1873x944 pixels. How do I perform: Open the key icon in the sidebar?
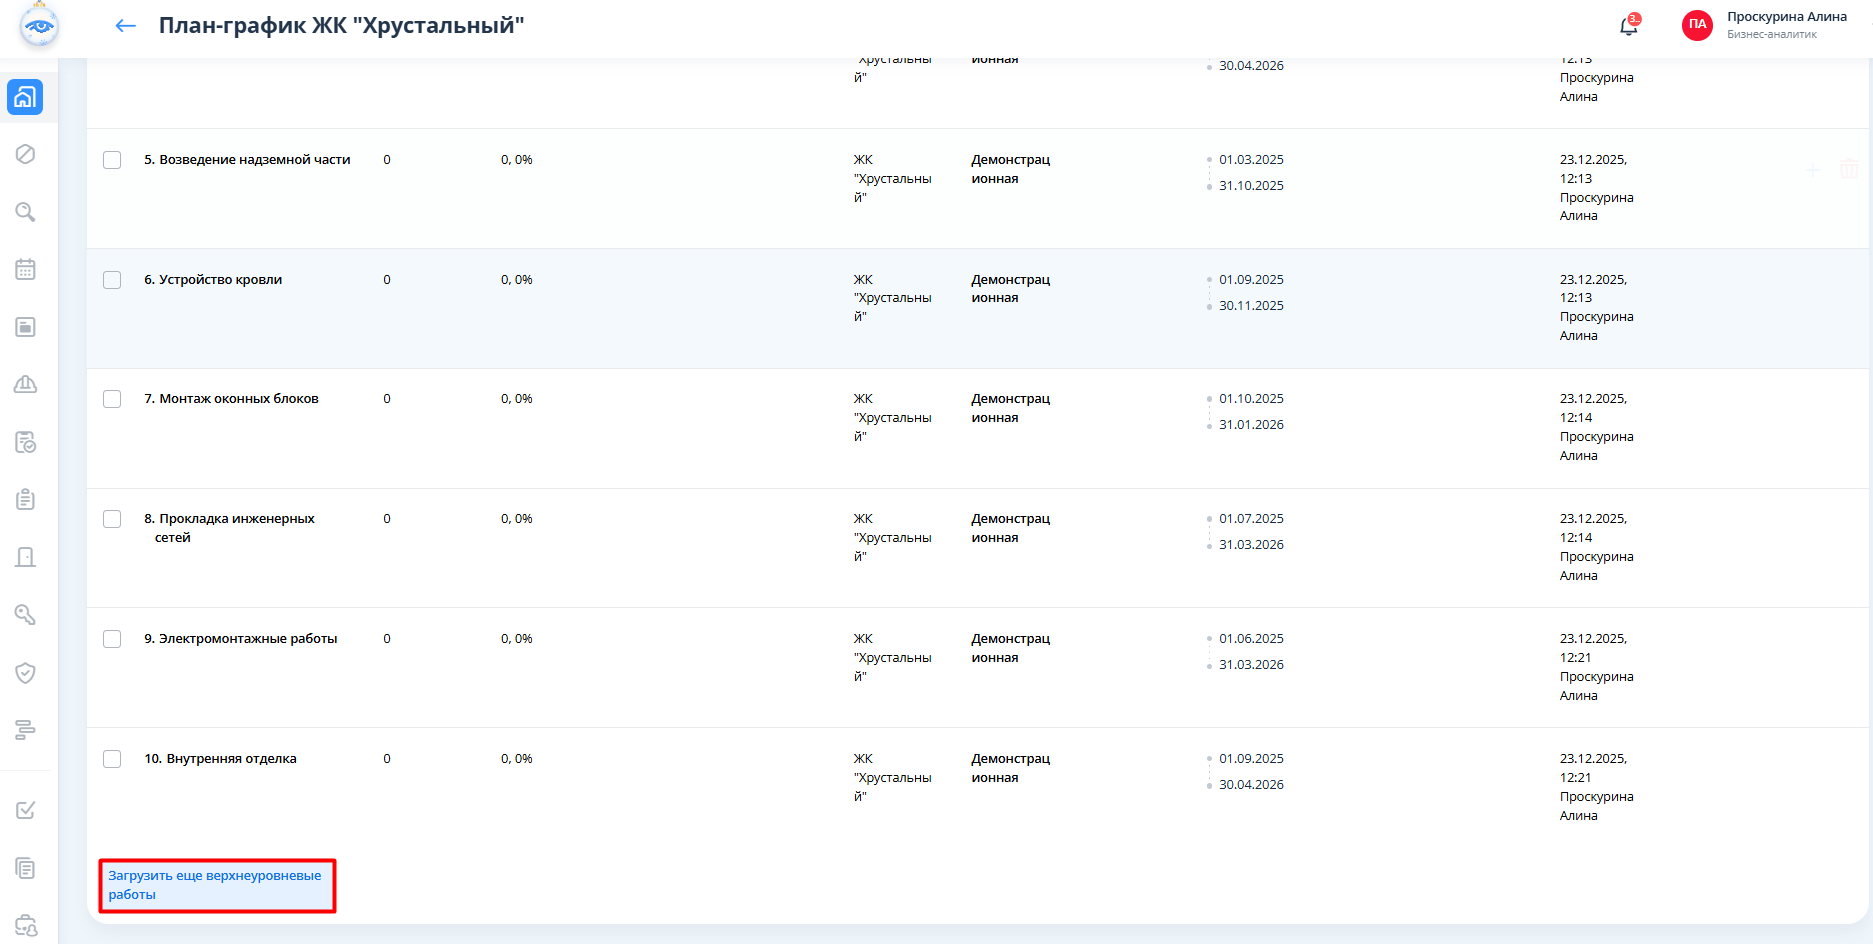(26, 615)
